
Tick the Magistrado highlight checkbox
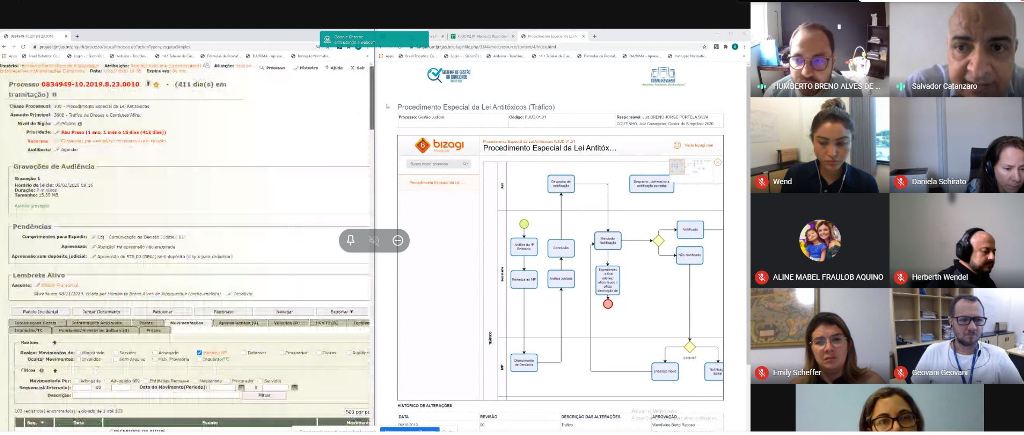(77, 353)
